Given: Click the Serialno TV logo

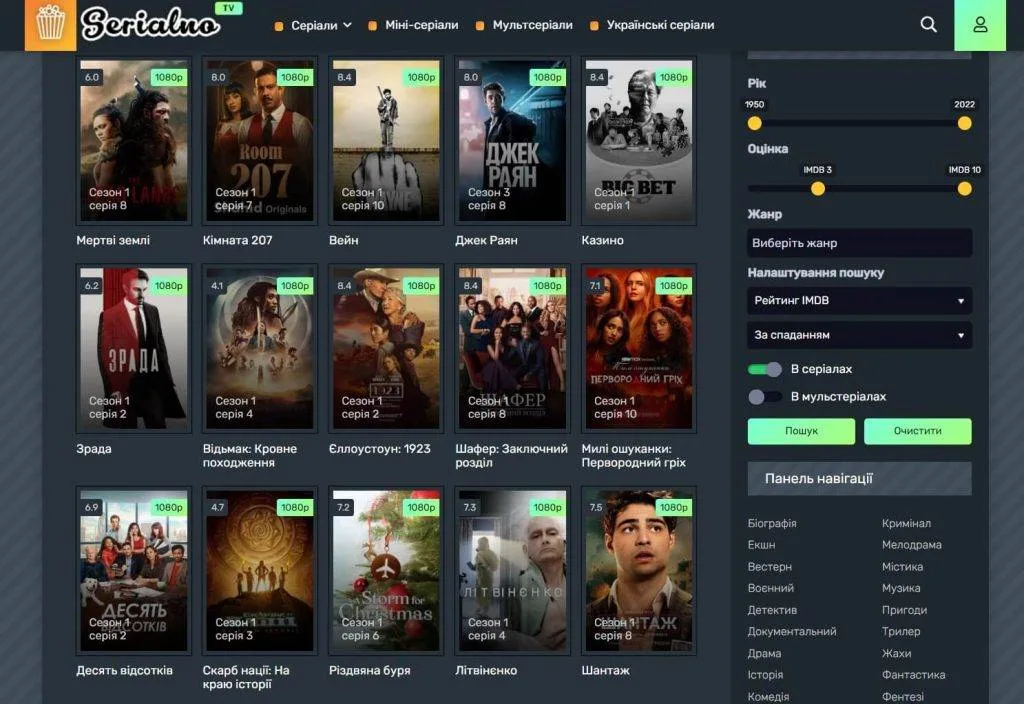Looking at the screenshot, I should click(x=160, y=22).
